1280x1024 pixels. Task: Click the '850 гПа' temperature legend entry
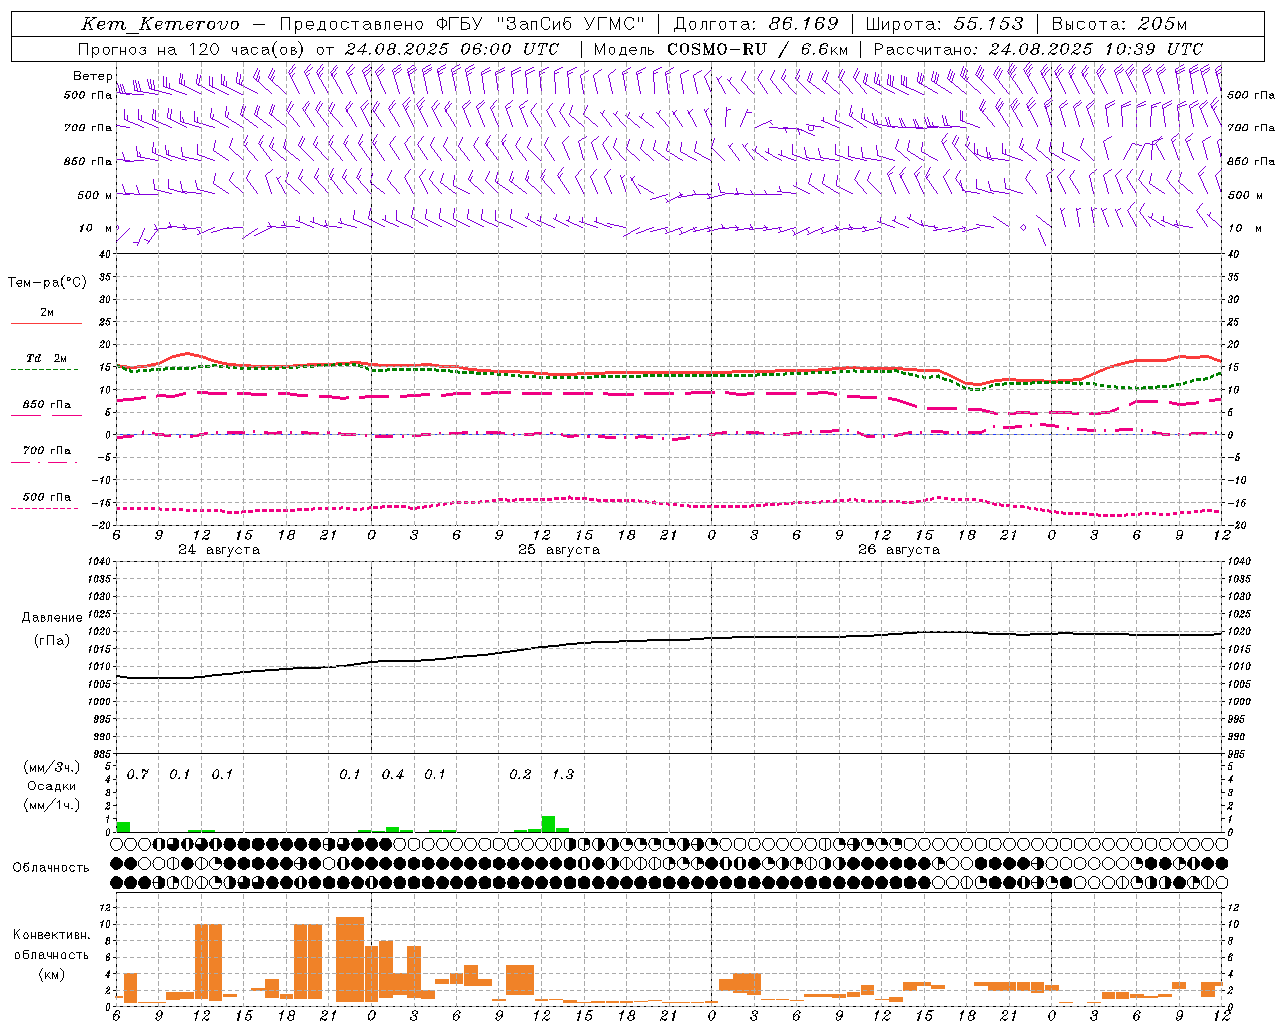click(46, 405)
